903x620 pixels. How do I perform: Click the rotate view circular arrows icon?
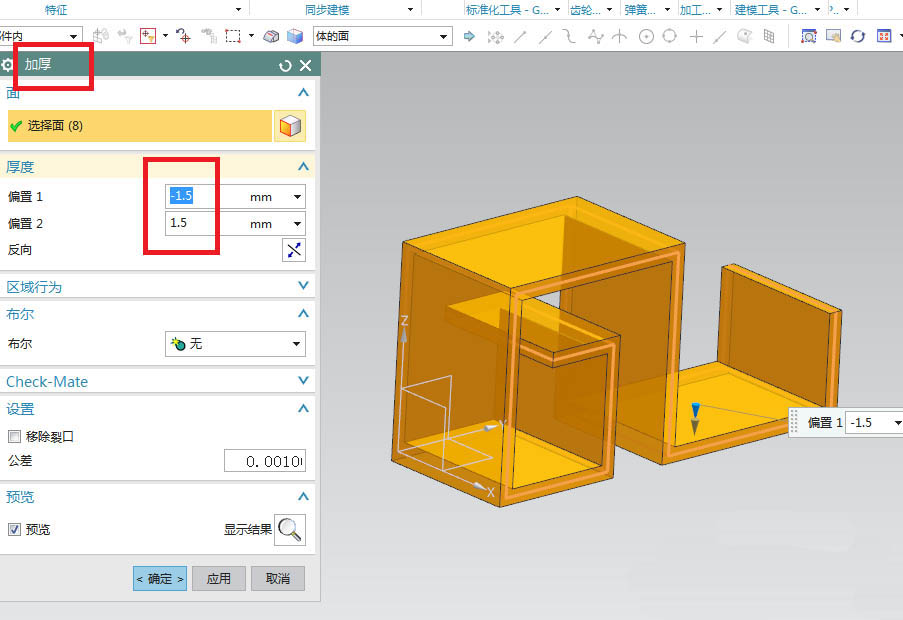[x=858, y=36]
